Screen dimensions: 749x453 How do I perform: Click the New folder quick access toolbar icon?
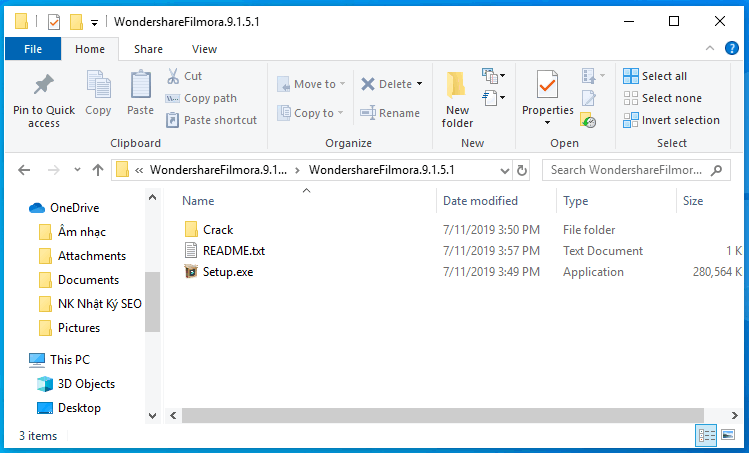76,22
